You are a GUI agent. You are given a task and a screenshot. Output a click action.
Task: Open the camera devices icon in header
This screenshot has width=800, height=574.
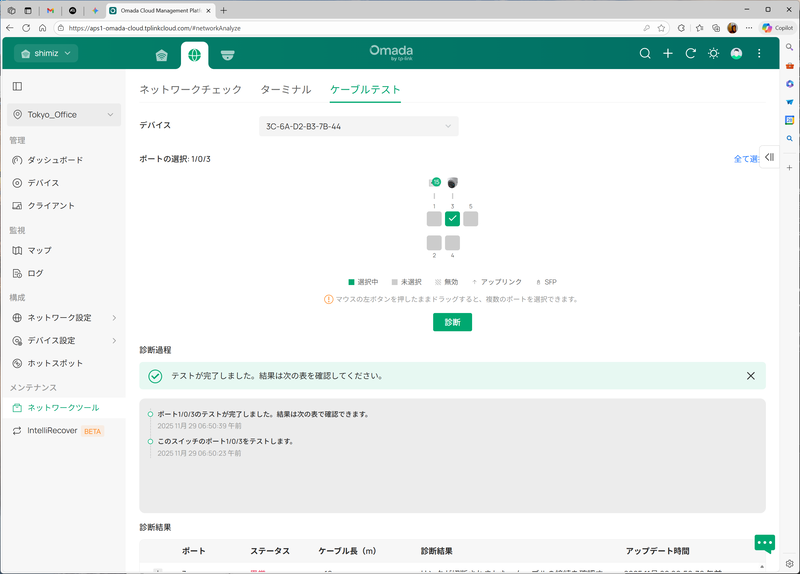[x=228, y=55]
